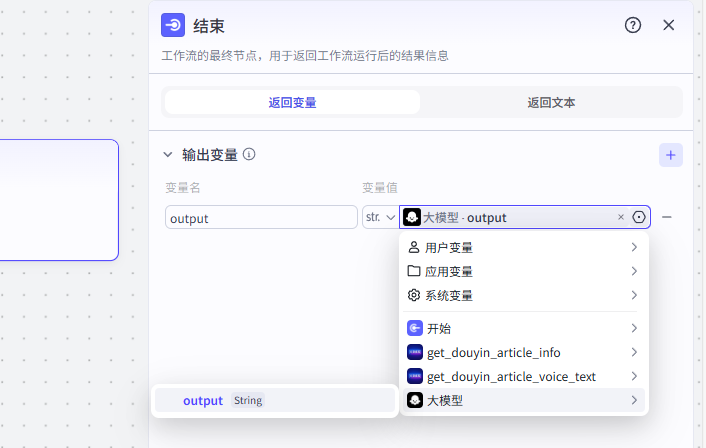Remove the output variable row with minus

[x=667, y=217]
